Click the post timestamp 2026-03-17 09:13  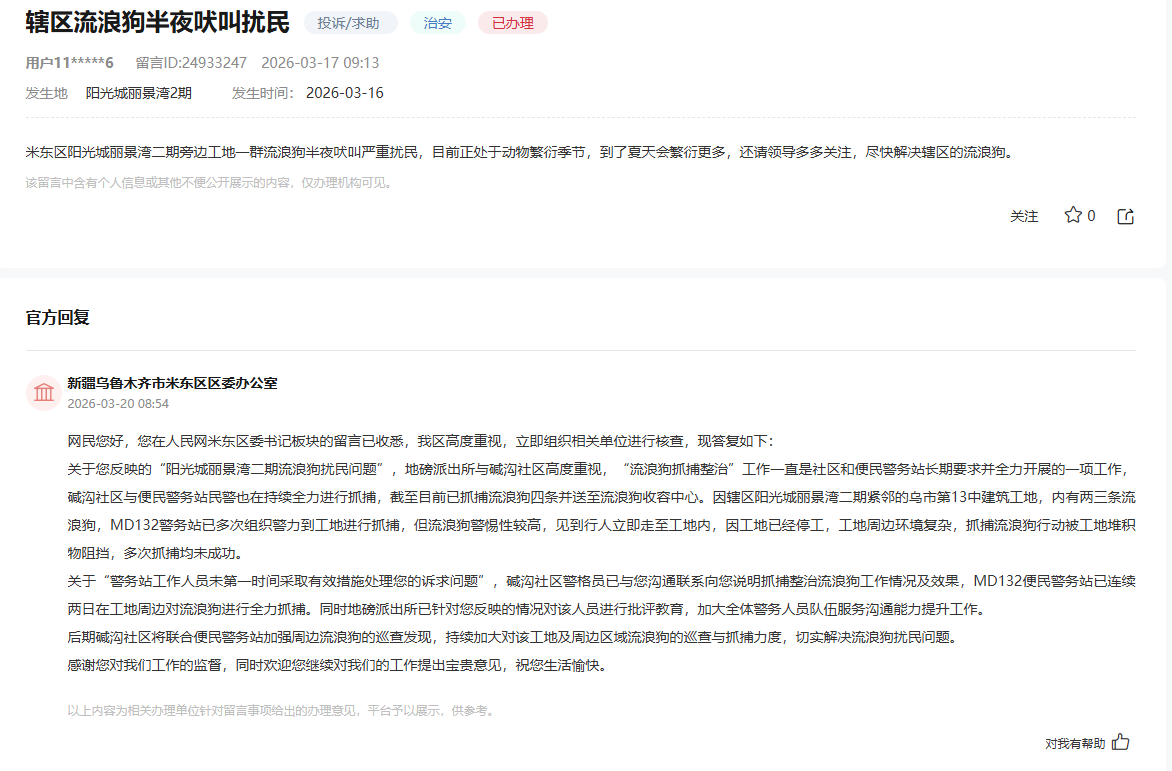(x=320, y=62)
